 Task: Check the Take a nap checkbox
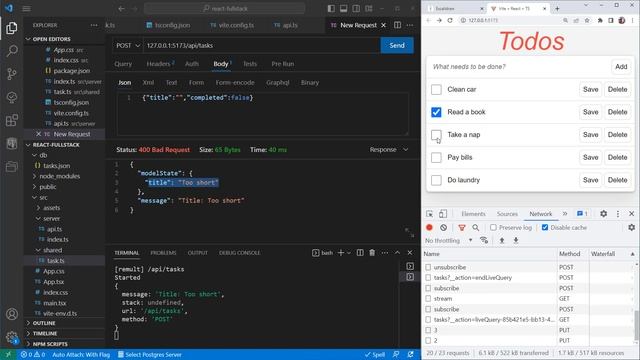tap(436, 135)
